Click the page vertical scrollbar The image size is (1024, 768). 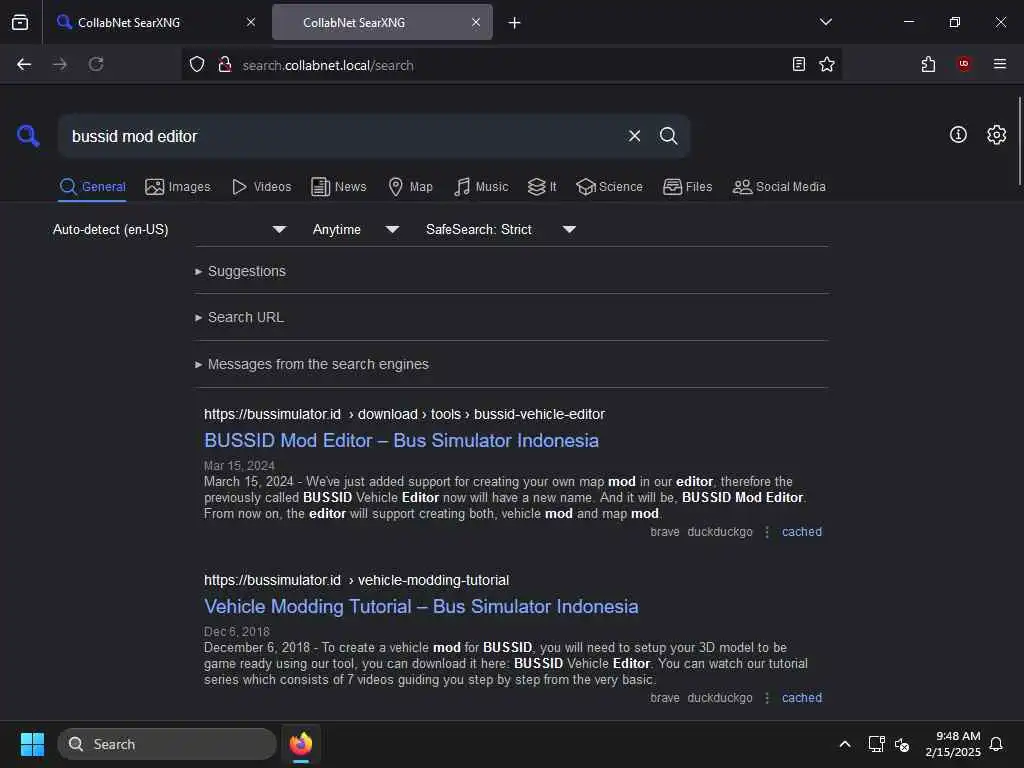coord(1019,140)
